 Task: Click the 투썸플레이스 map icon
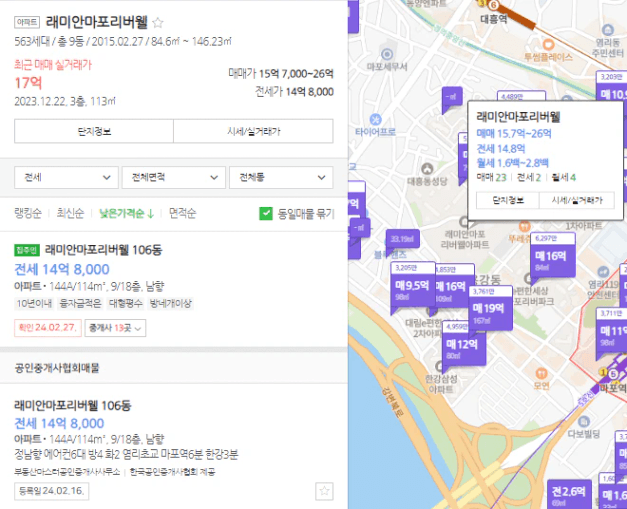(x=548, y=44)
